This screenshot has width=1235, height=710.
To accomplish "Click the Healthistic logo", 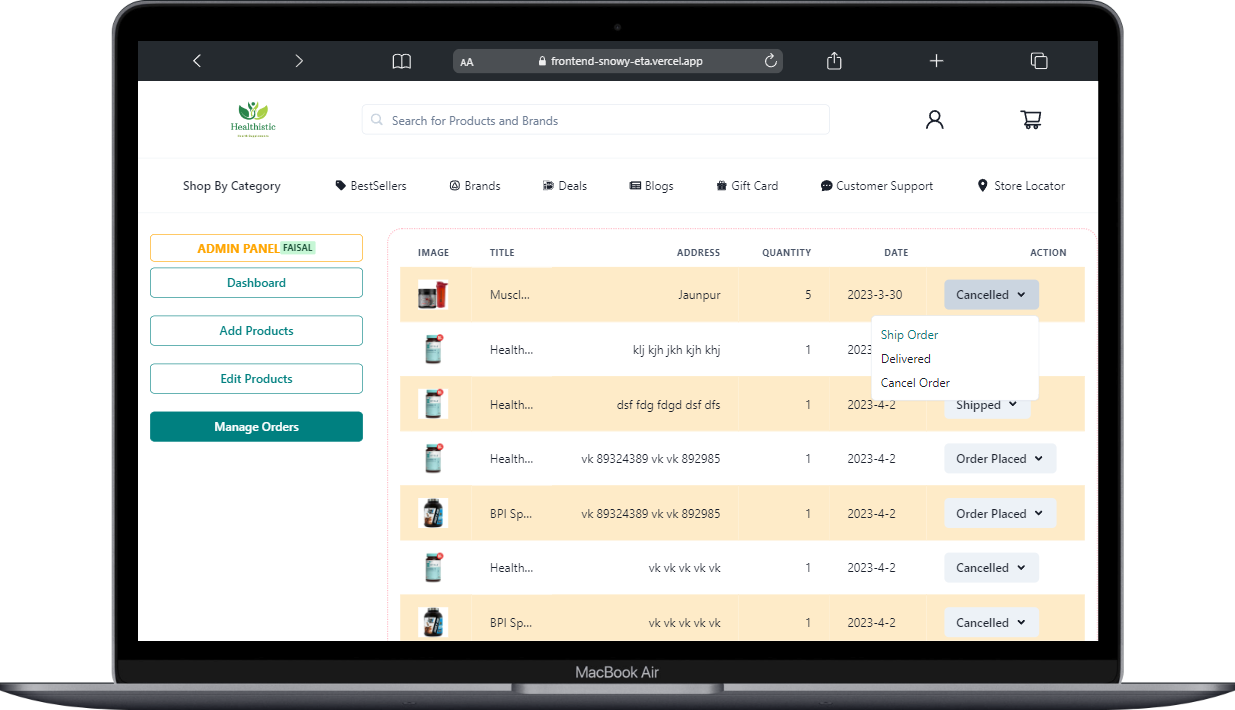I will click(253, 120).
